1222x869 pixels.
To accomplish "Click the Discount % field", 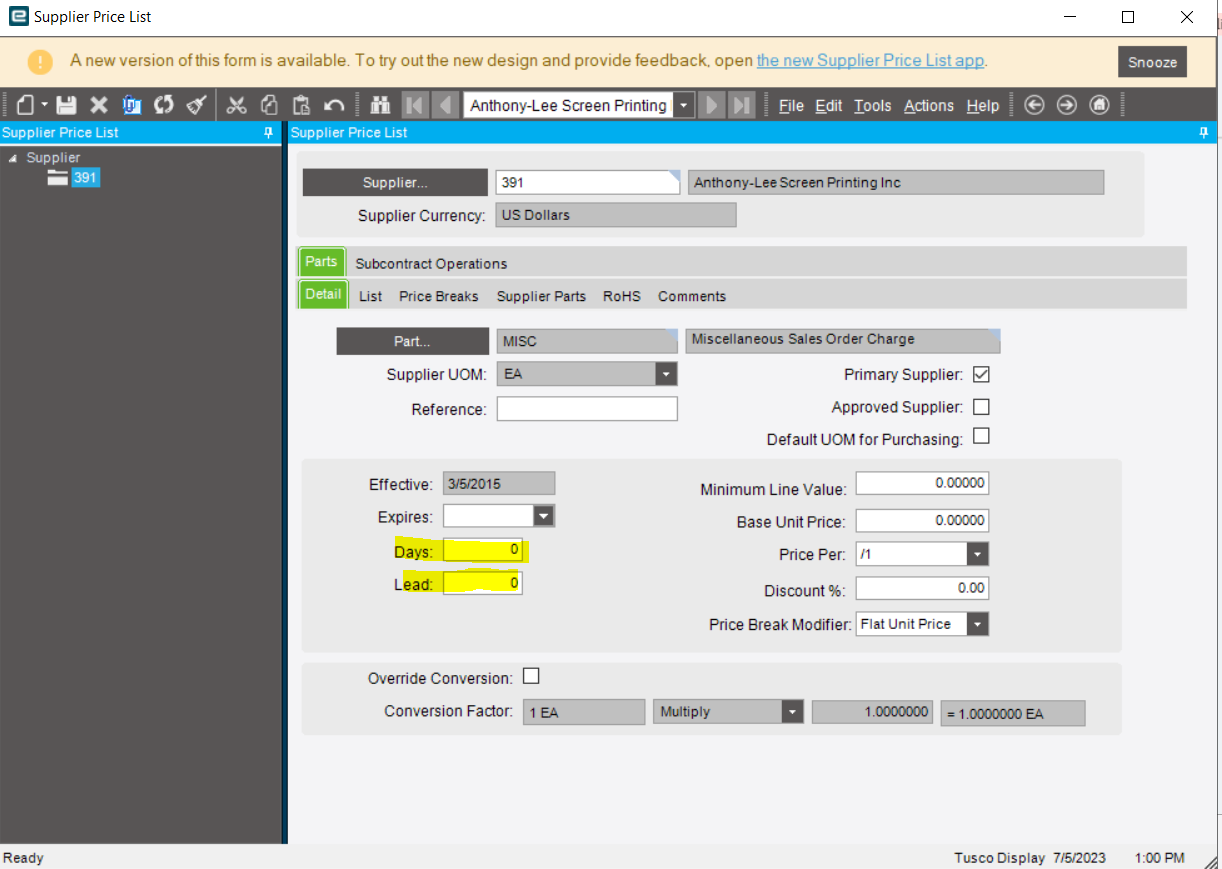I will [x=922, y=588].
